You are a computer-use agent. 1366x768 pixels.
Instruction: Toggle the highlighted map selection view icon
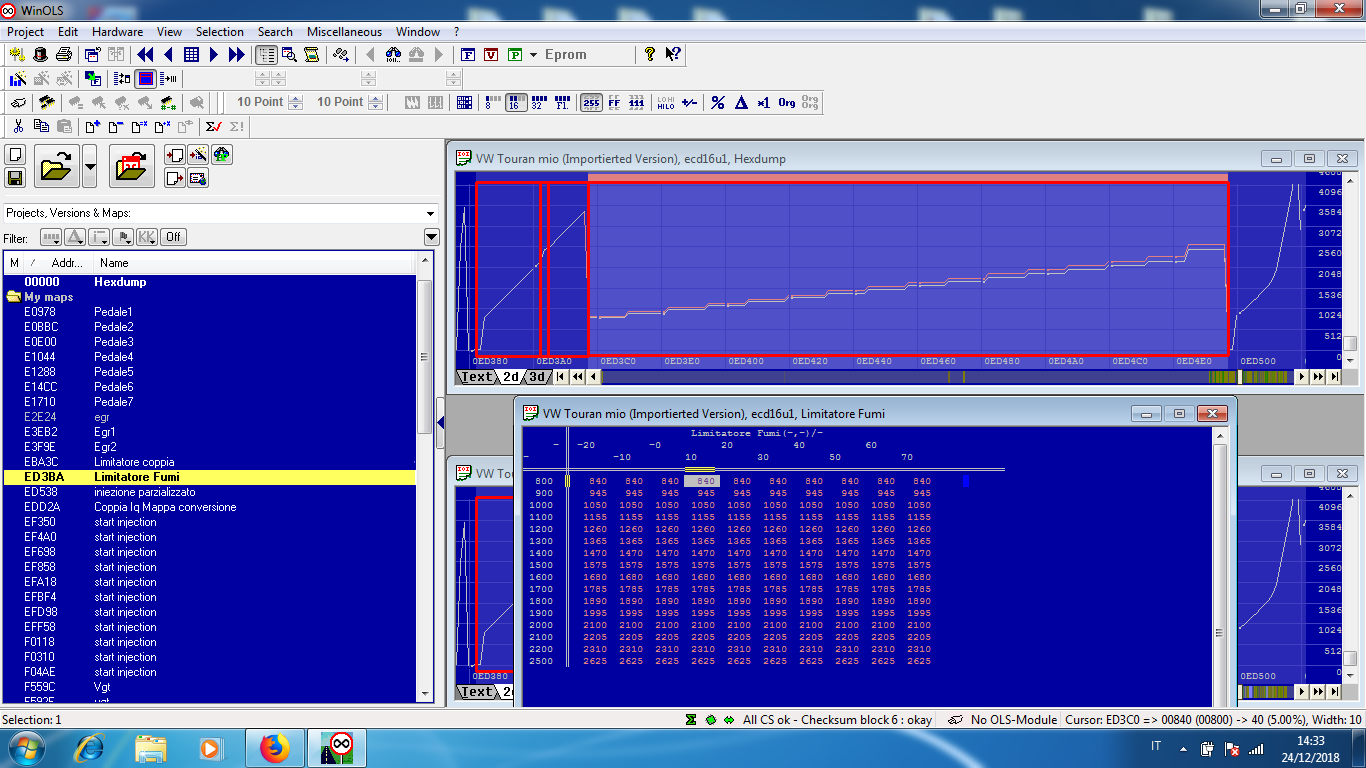[145, 78]
